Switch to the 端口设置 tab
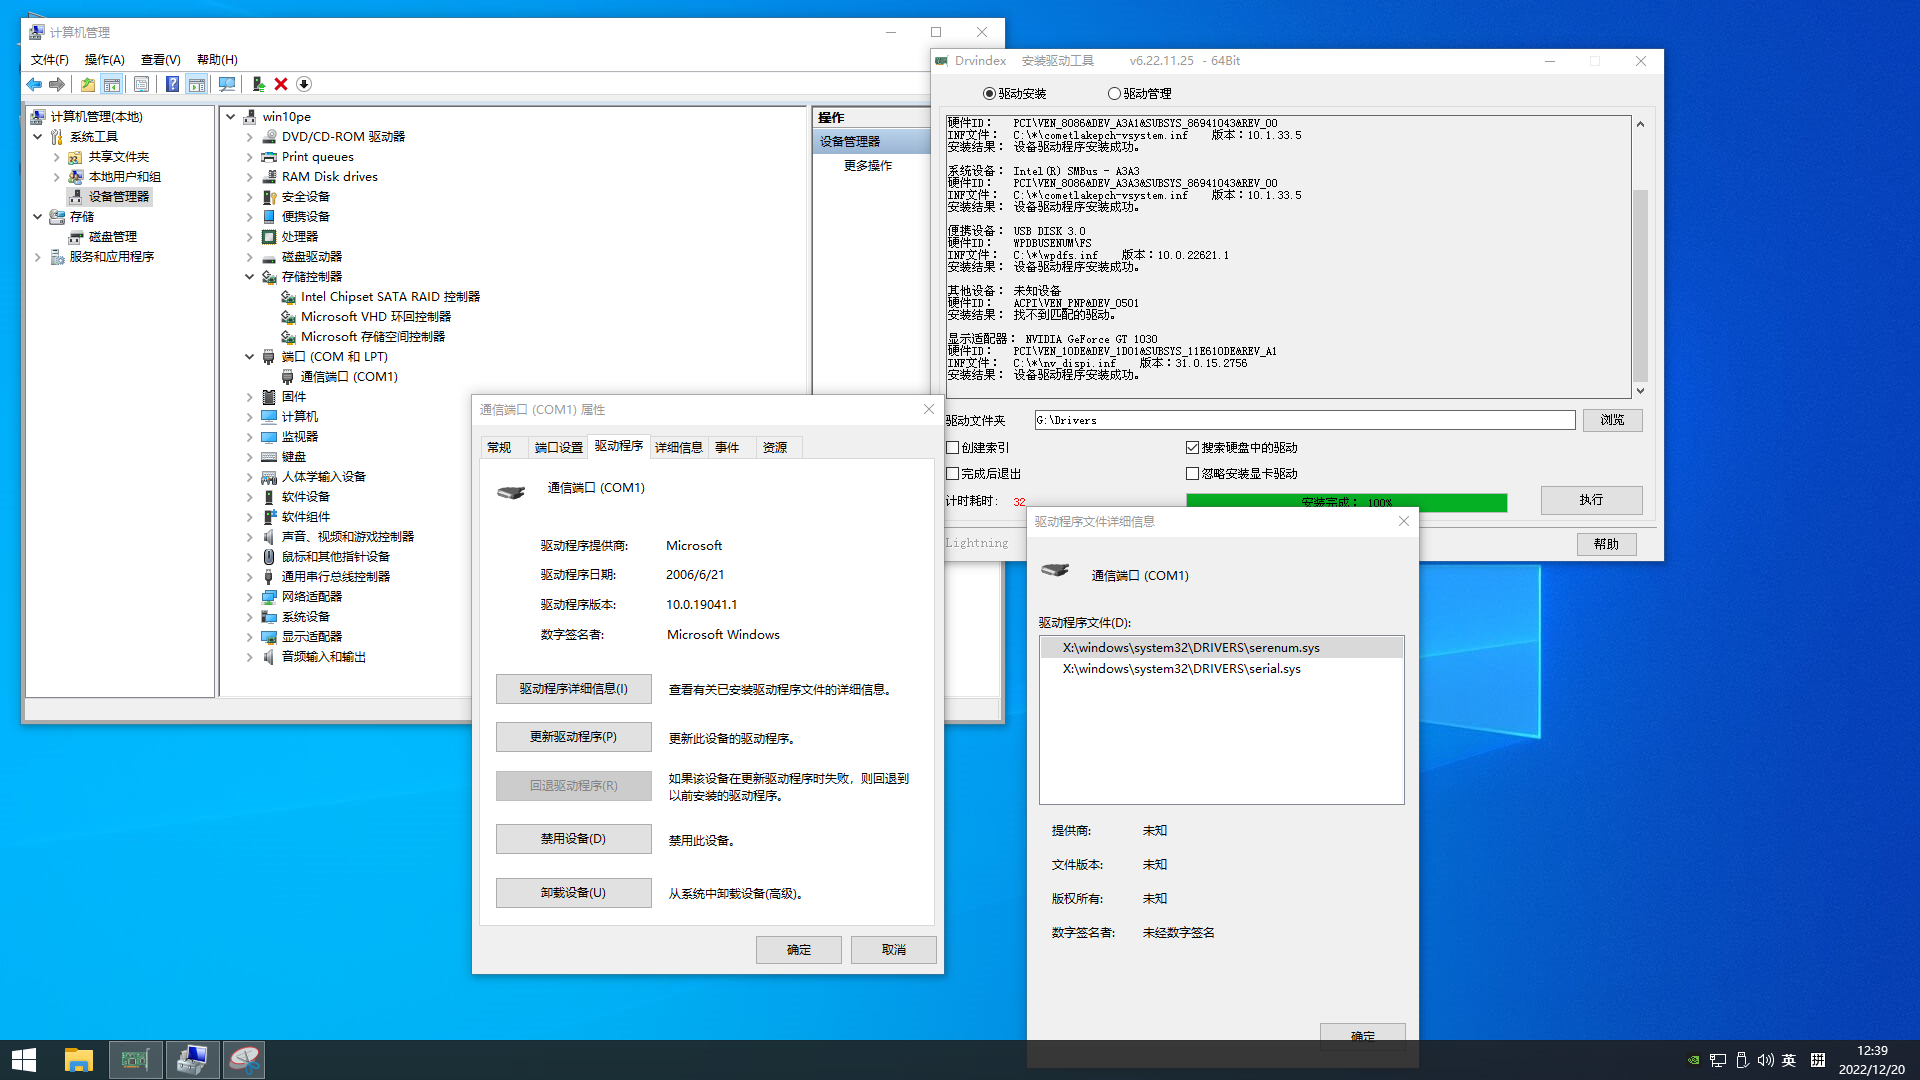This screenshot has width=1920, height=1080. coord(558,448)
